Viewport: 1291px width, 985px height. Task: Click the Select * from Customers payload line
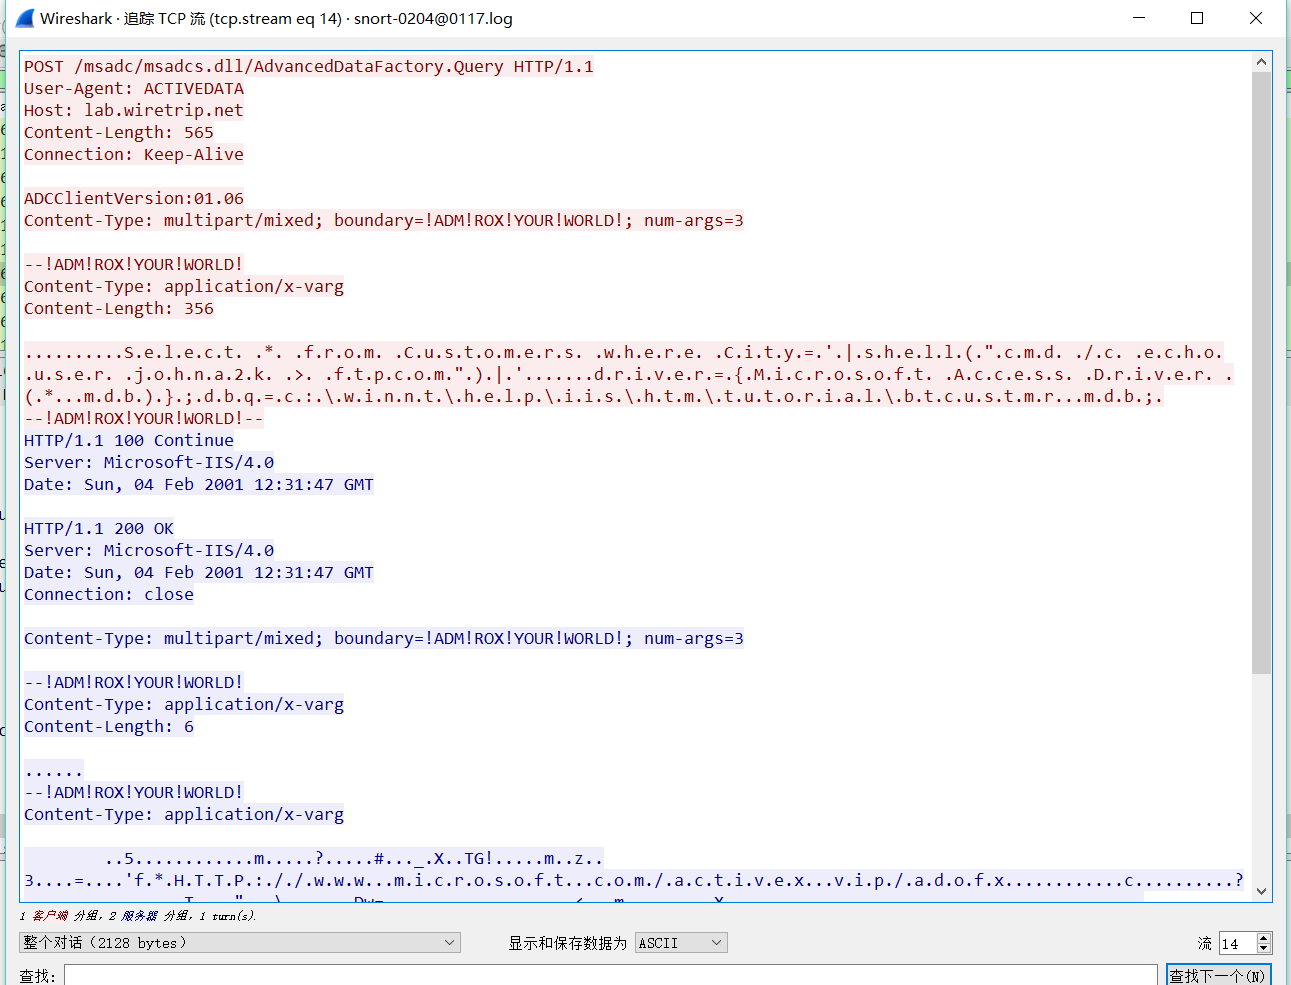624,352
